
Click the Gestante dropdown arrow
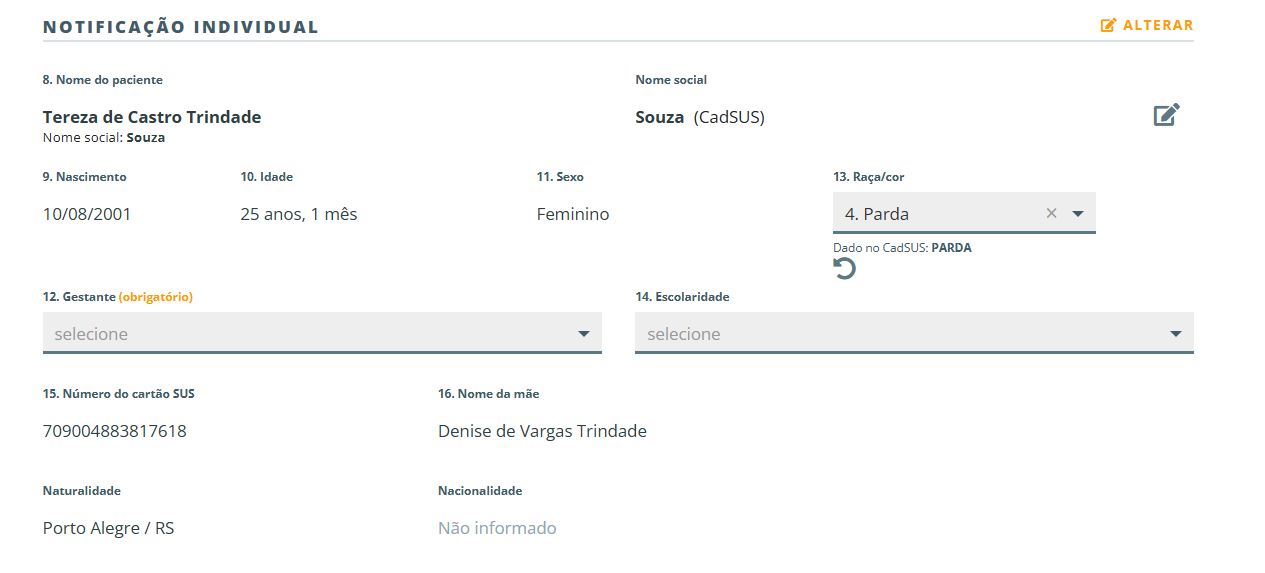click(x=584, y=334)
